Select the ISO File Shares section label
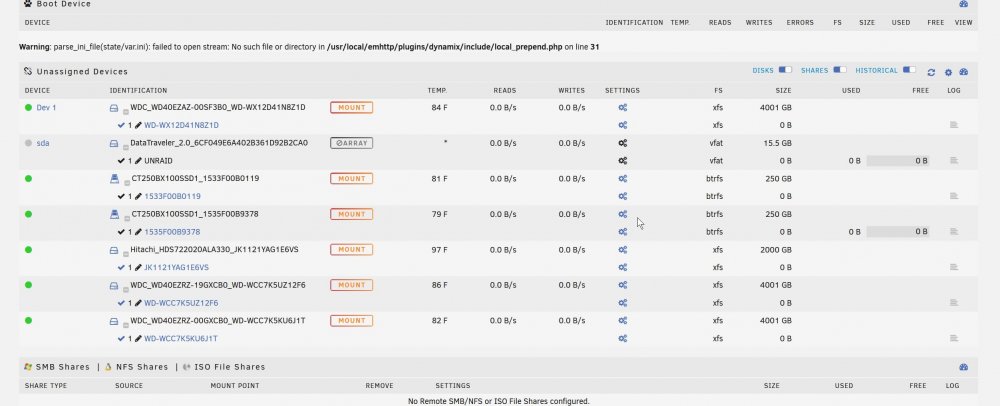Image resolution: width=1000 pixels, height=406 pixels. (229, 367)
